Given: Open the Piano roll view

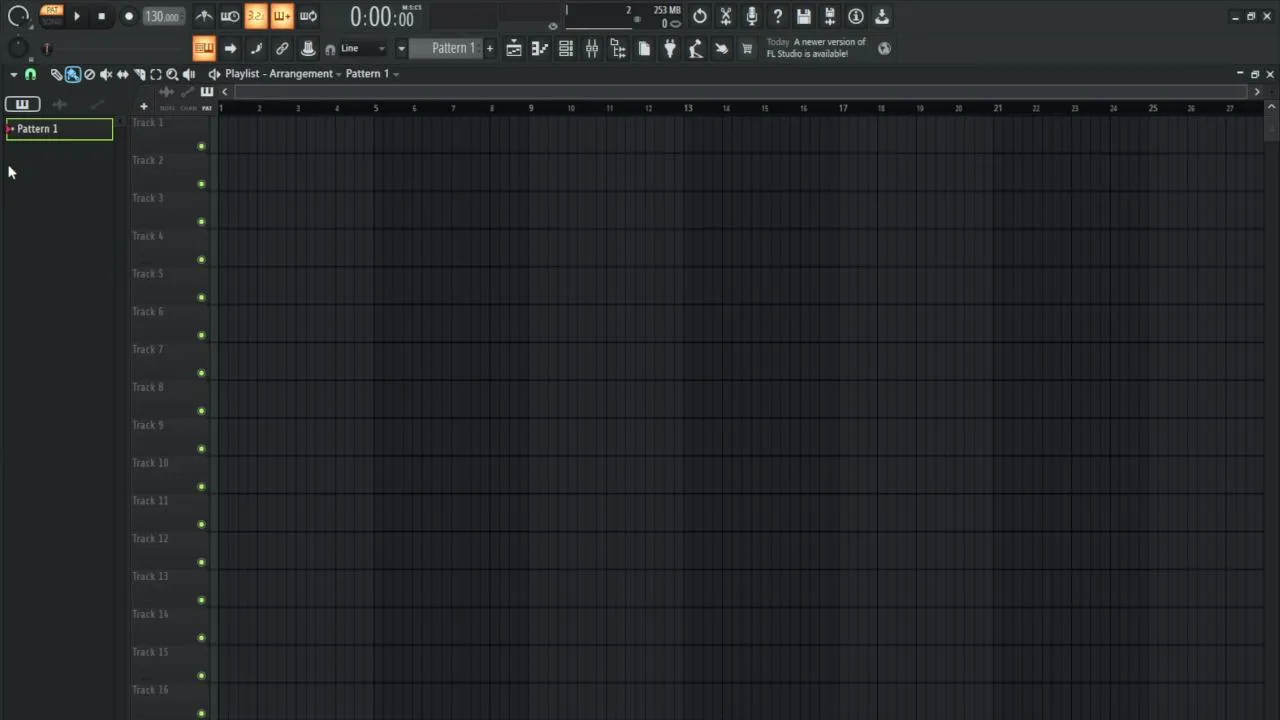Looking at the screenshot, I should click(540, 48).
